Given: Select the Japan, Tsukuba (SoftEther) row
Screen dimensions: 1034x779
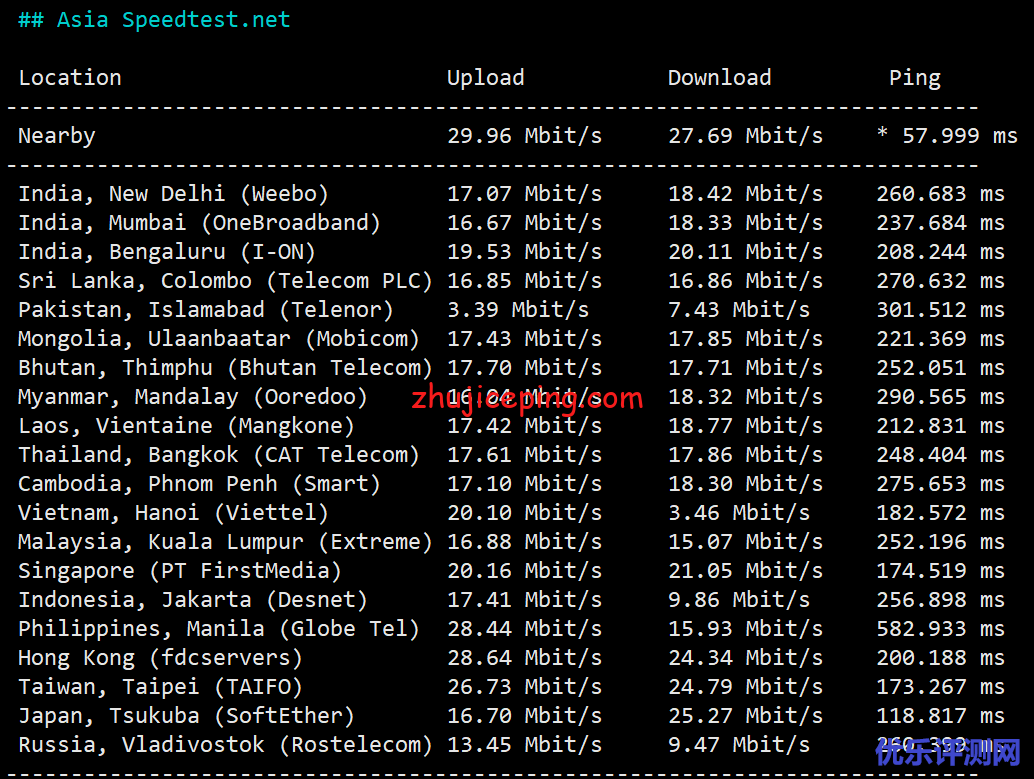Looking at the screenshot, I should tap(186, 716).
